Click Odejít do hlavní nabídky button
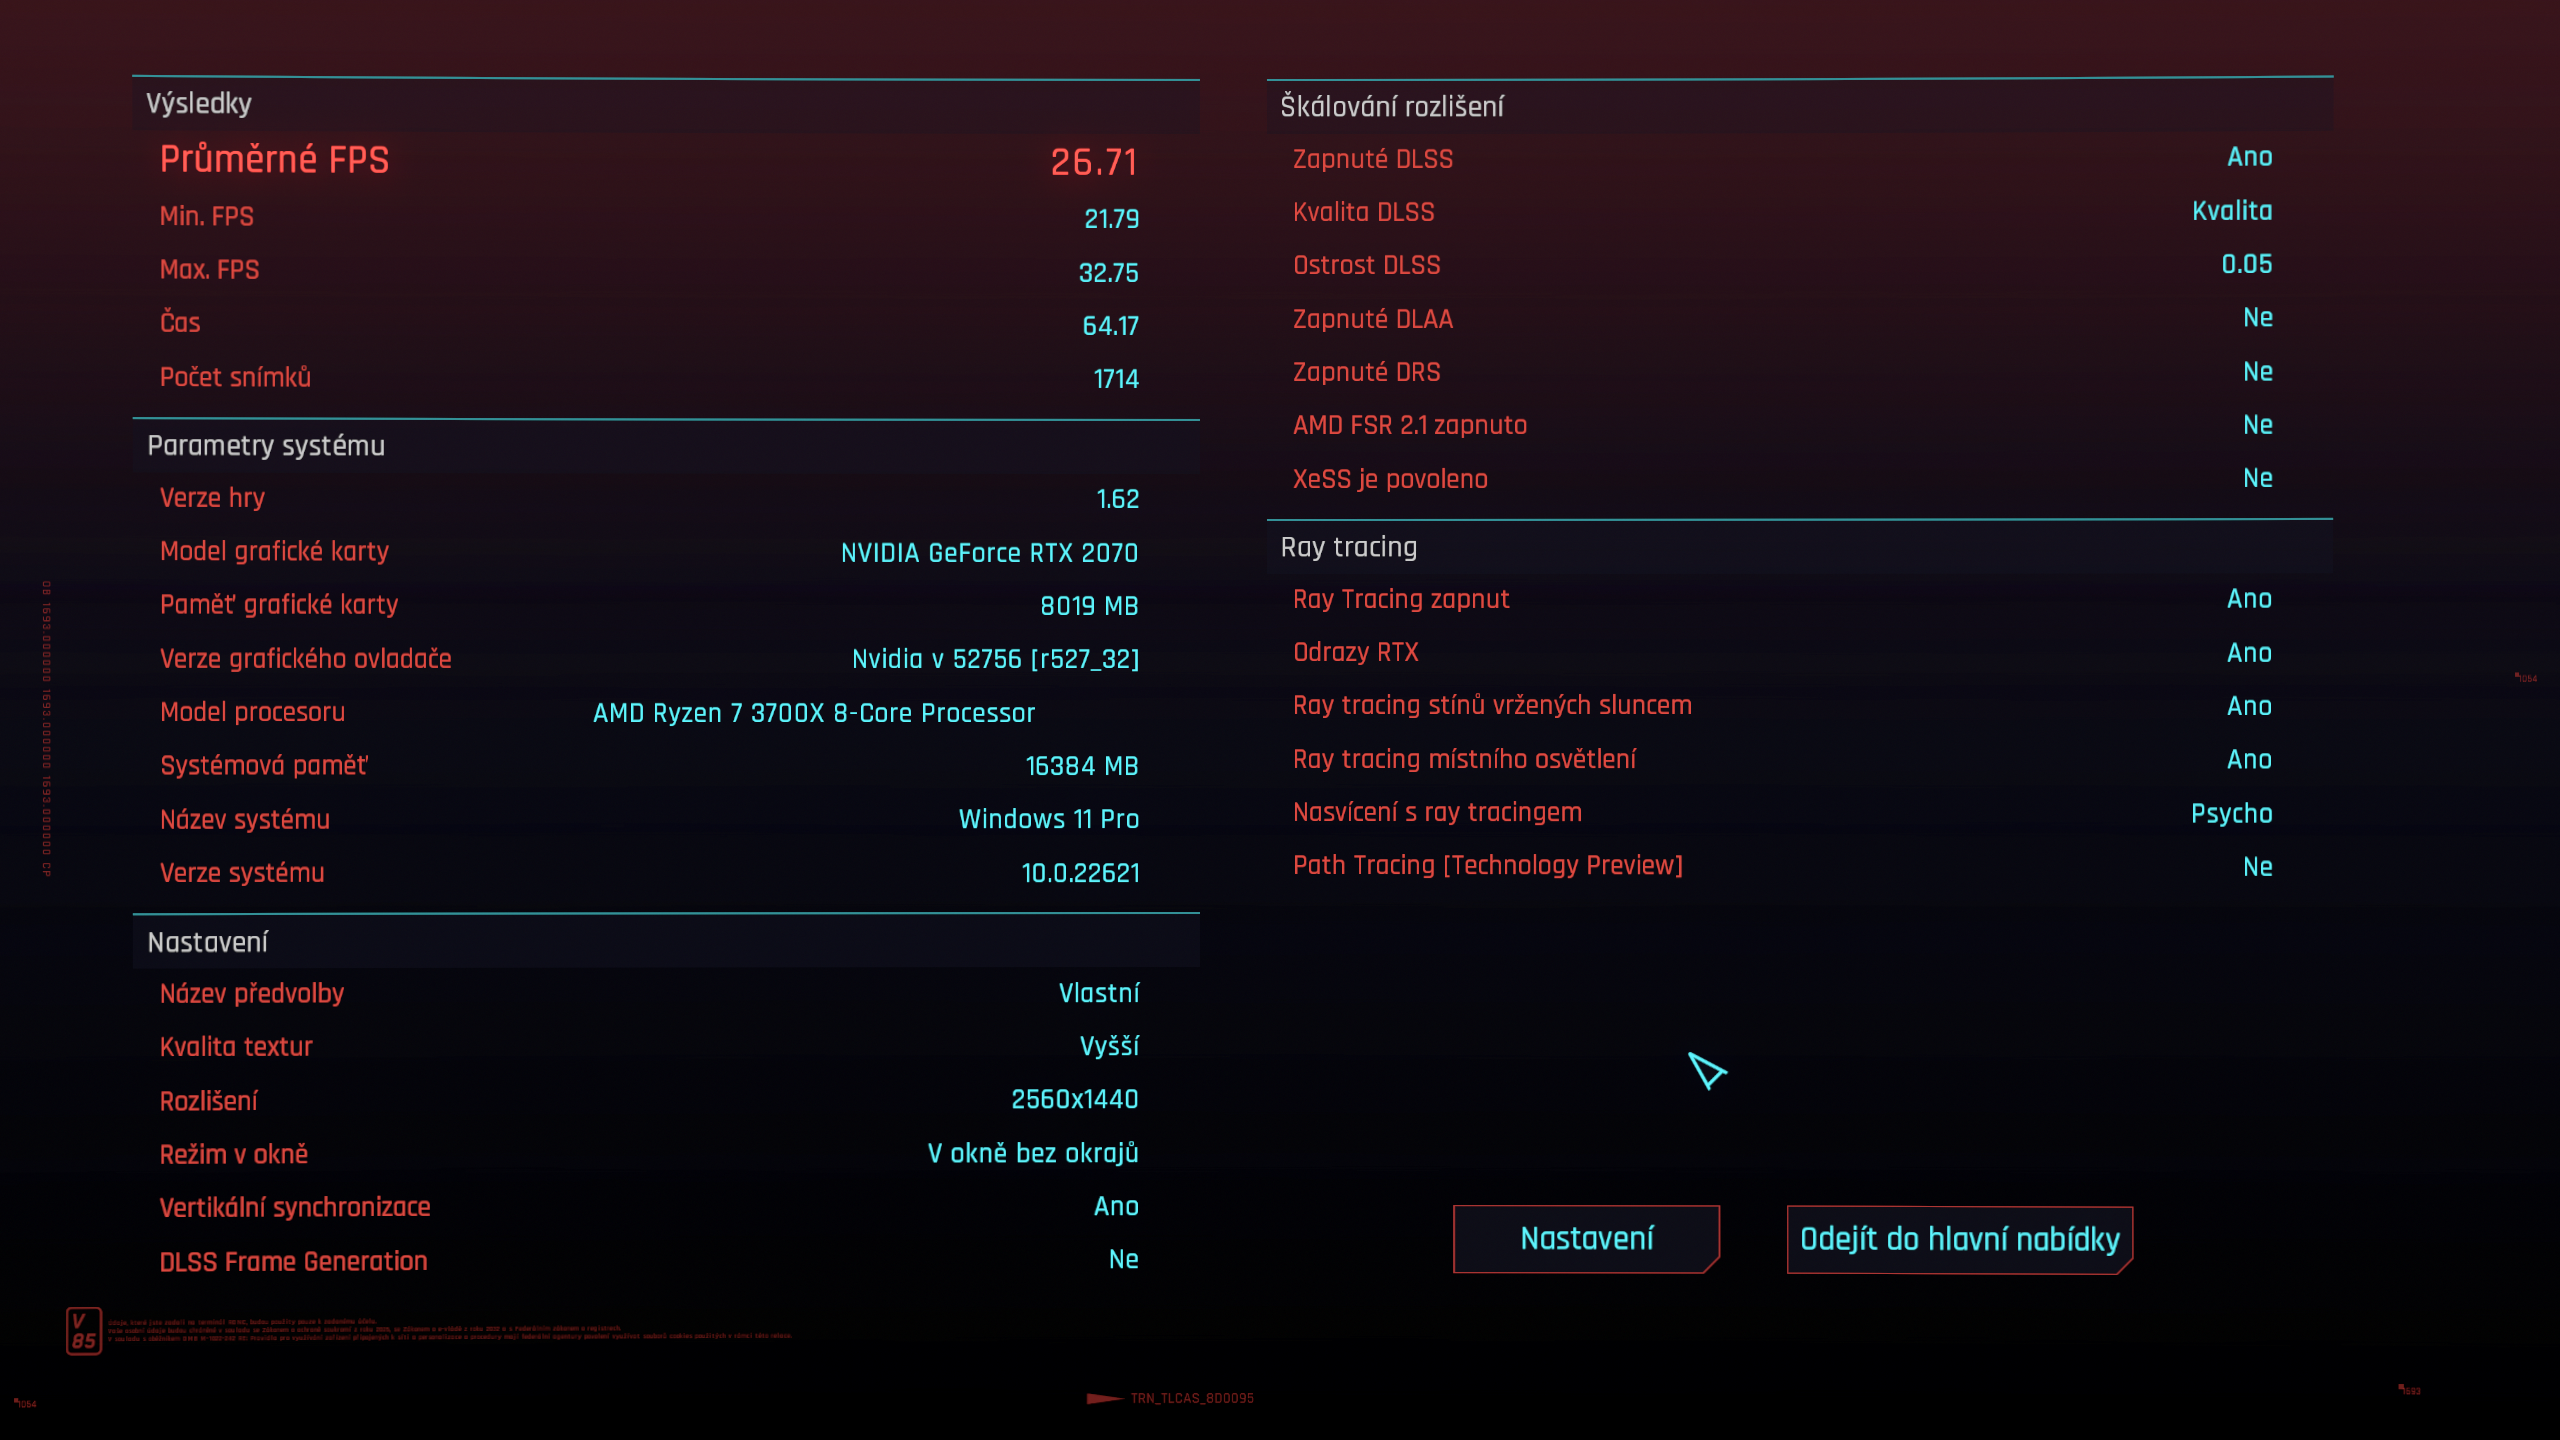The image size is (2560, 1440). 1959,1239
